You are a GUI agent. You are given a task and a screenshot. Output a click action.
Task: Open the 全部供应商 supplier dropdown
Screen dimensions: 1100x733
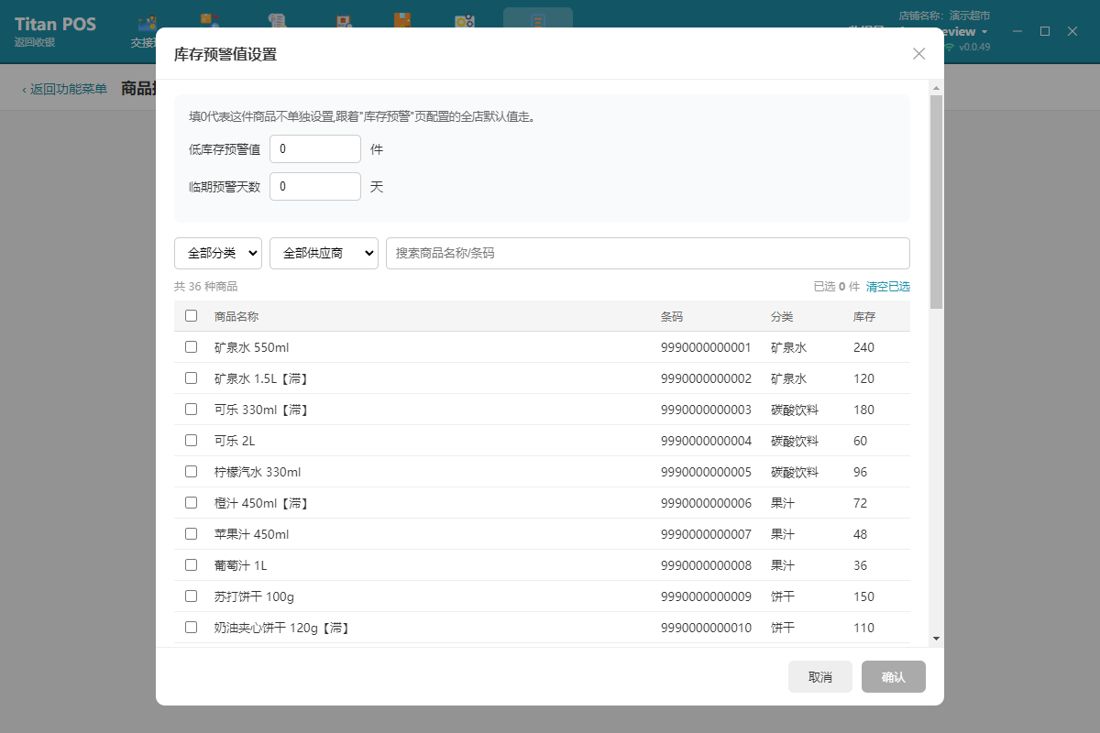pos(323,253)
